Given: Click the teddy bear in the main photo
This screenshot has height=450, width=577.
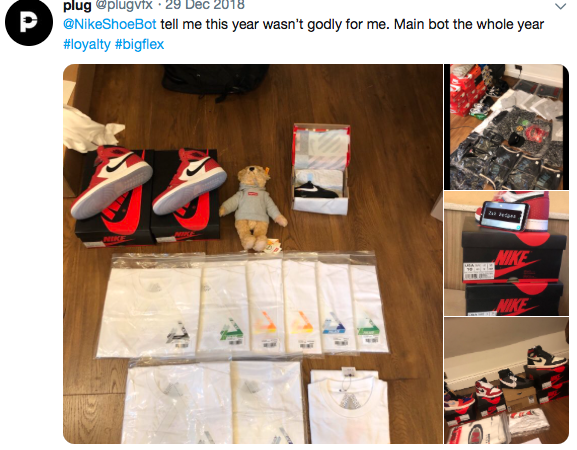Looking at the screenshot, I should [x=253, y=209].
